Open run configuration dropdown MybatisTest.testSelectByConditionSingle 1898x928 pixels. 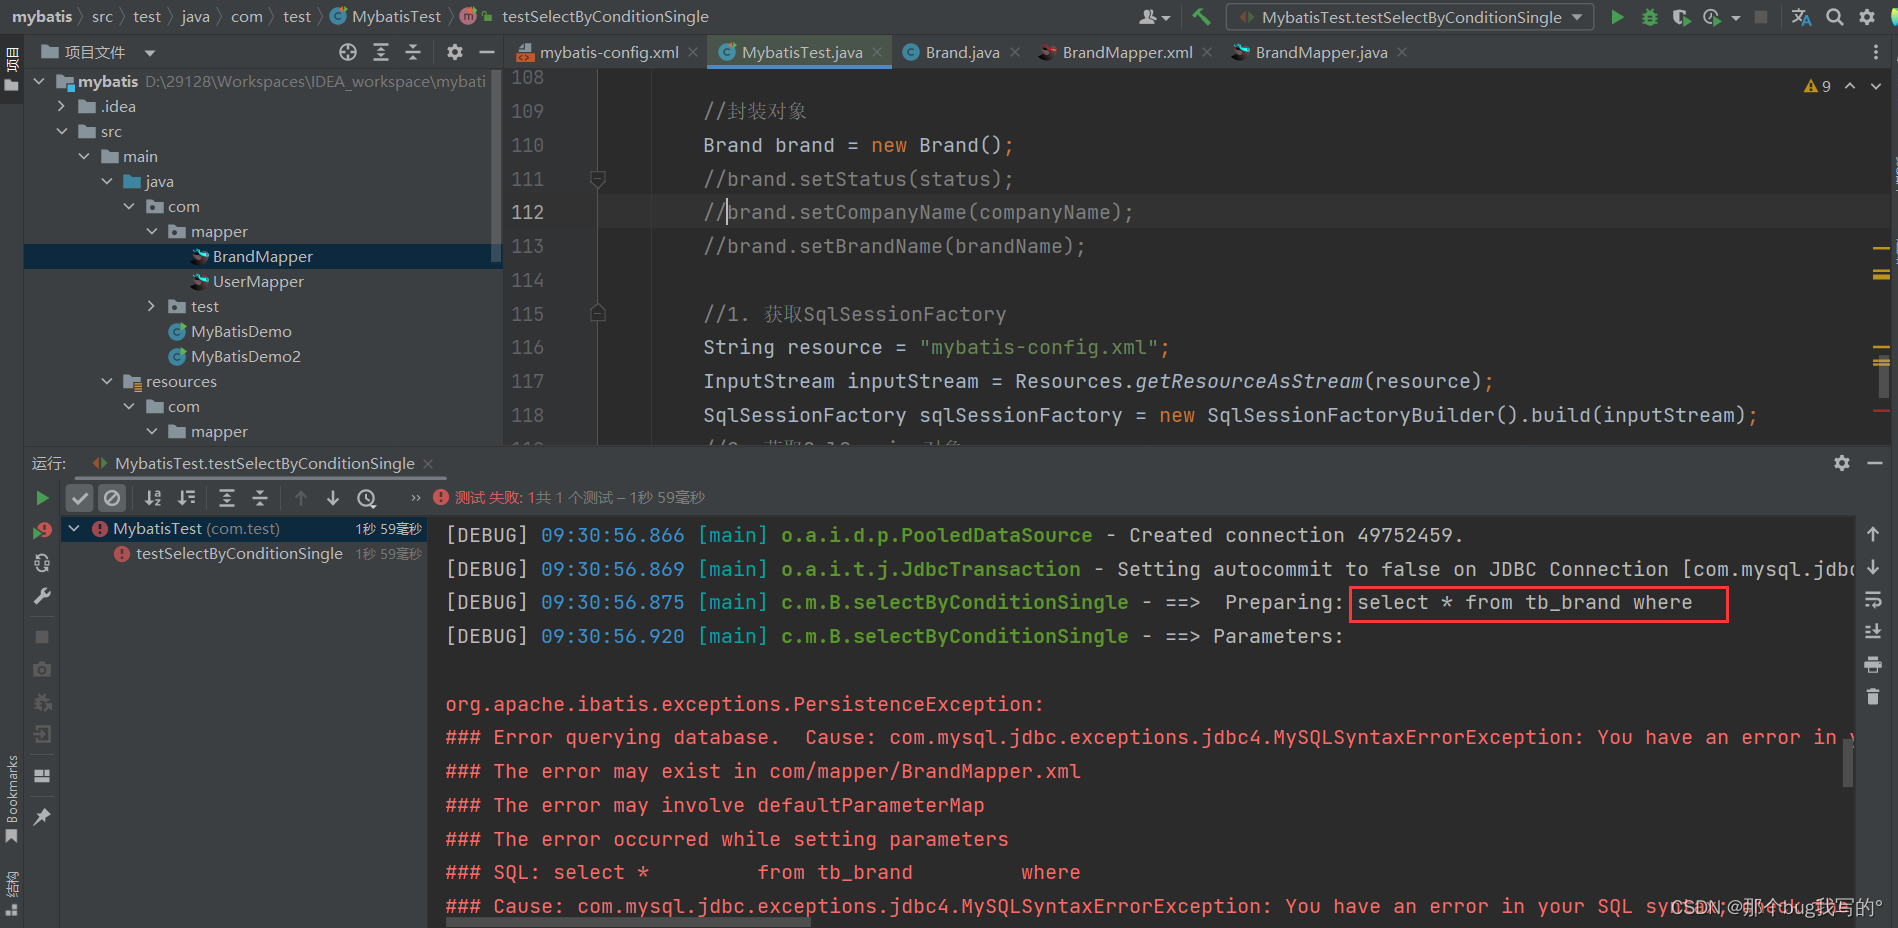[1410, 17]
